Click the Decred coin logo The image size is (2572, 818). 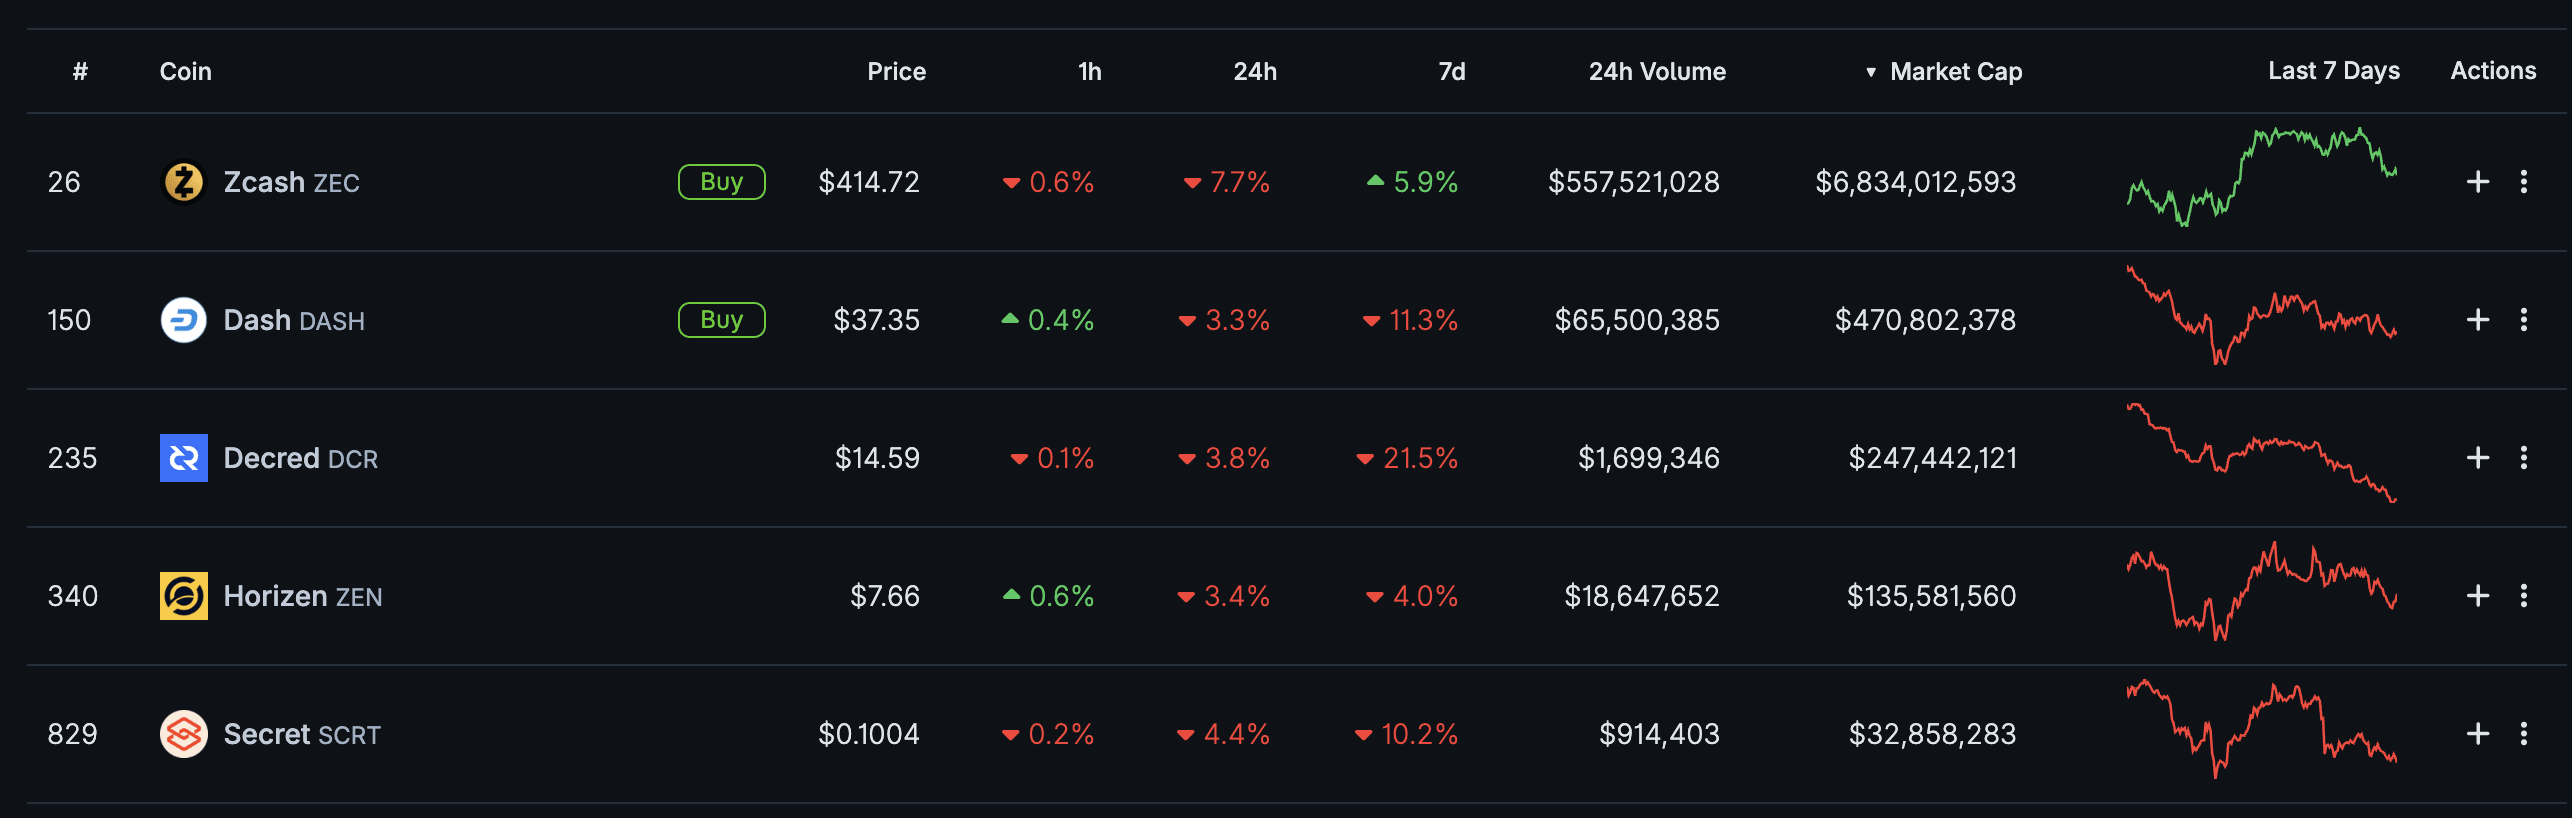(185, 458)
